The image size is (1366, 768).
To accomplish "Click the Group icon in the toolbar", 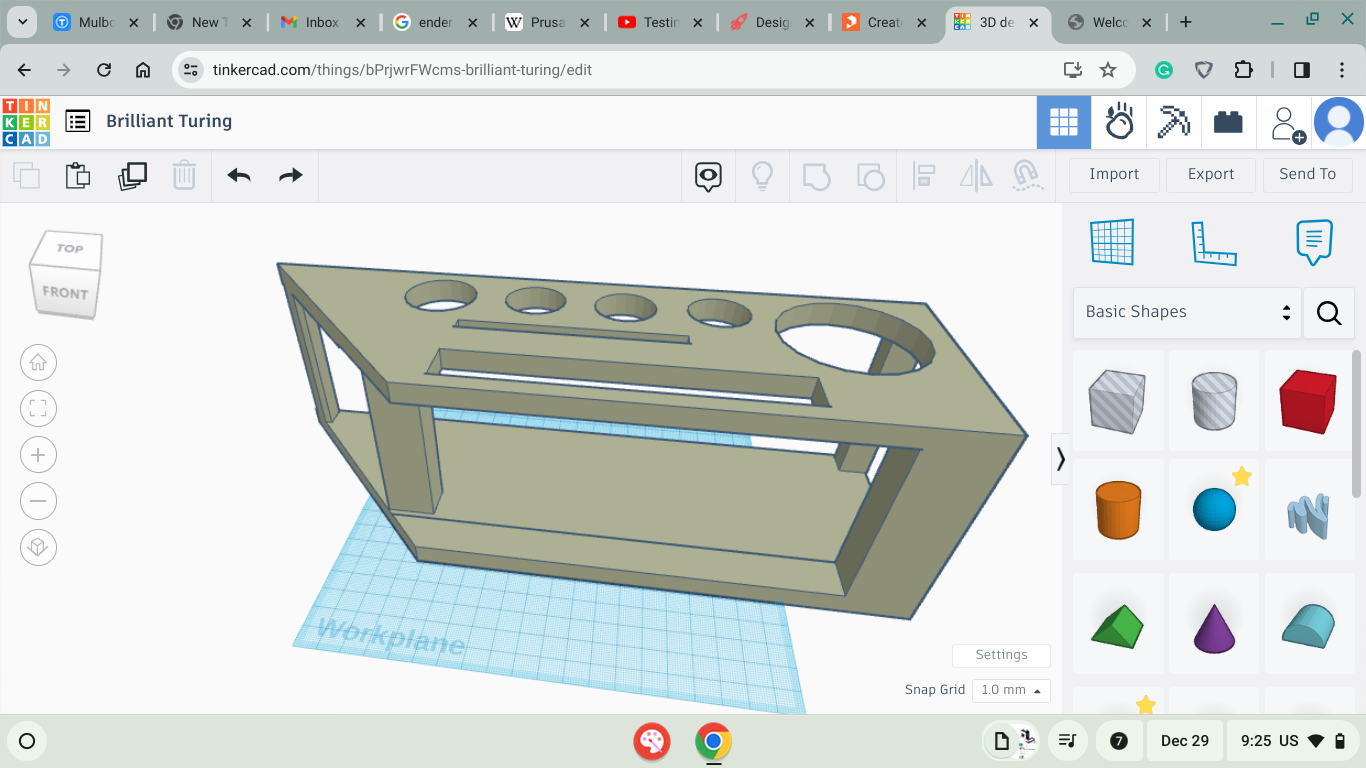I will pyautogui.click(x=817, y=175).
